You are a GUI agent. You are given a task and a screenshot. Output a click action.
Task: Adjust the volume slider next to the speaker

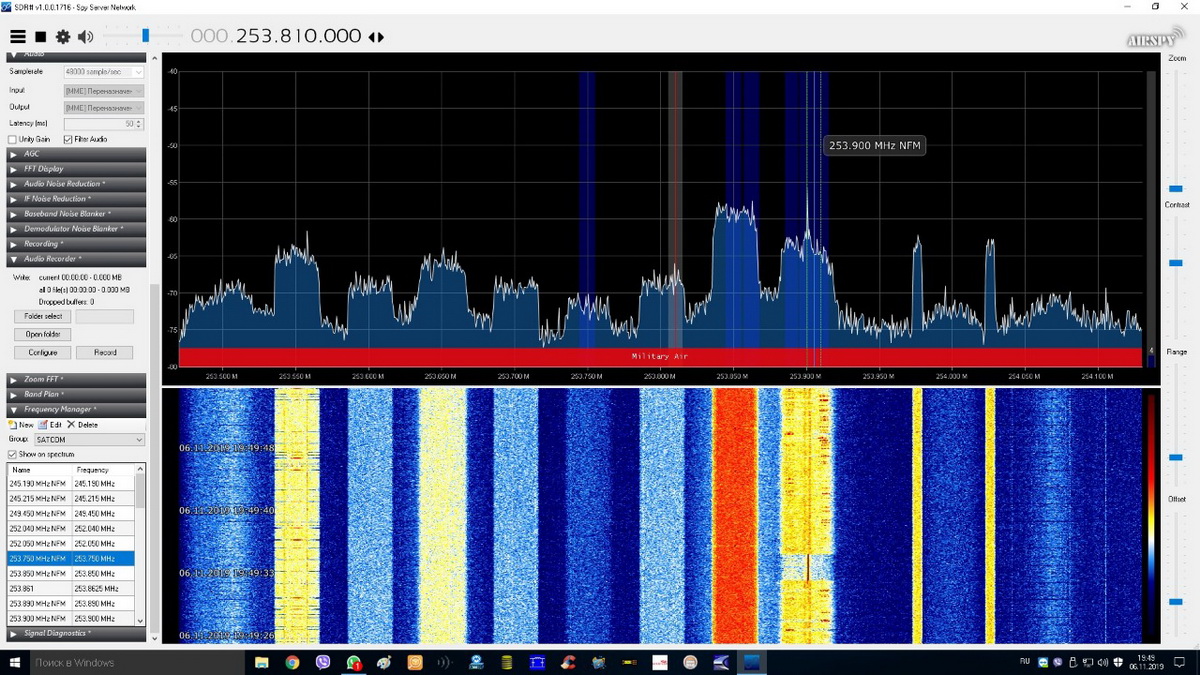145,36
